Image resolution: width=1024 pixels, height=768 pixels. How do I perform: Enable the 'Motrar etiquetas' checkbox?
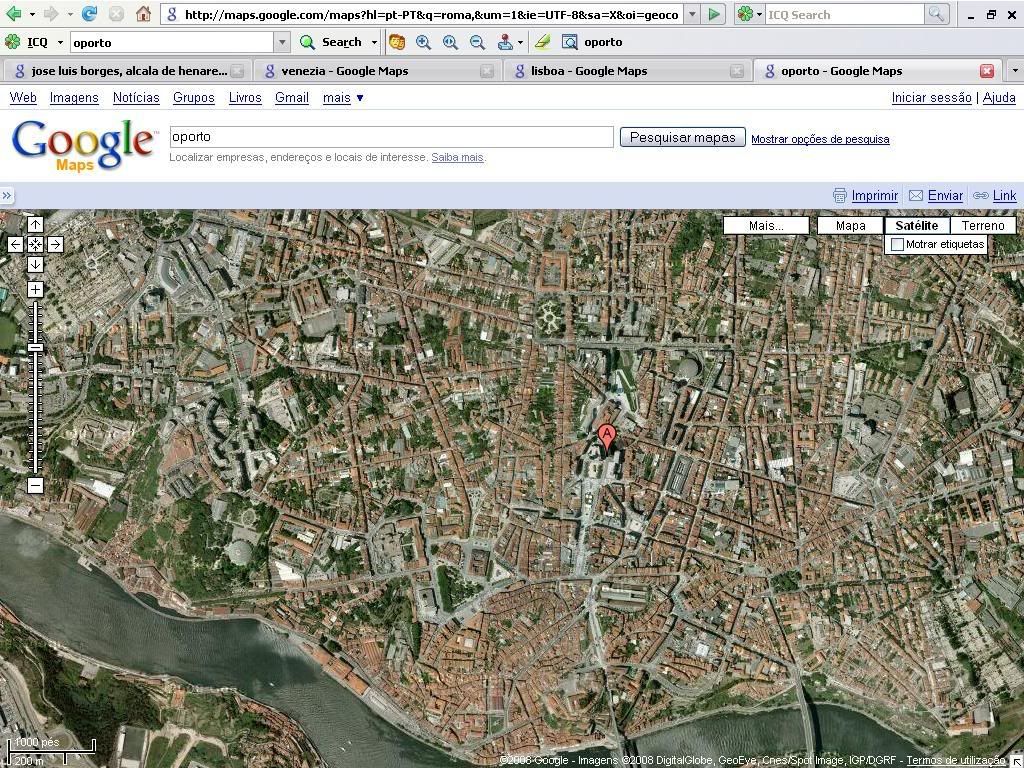[897, 244]
